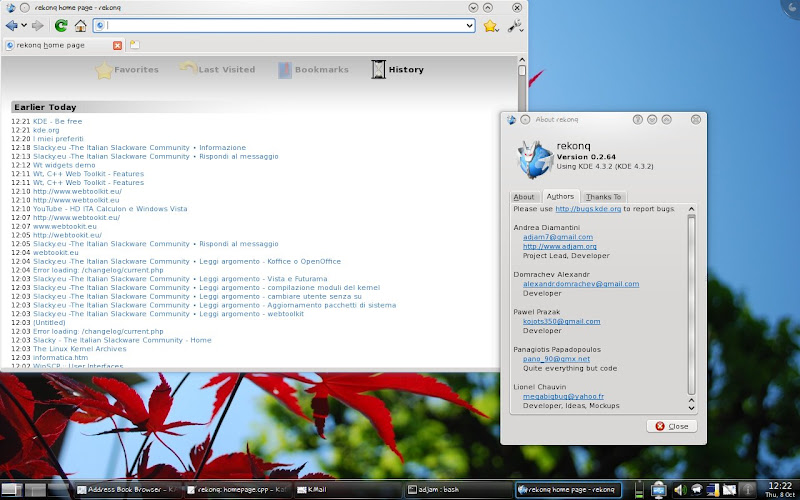Image resolution: width=800 pixels, height=500 pixels.
Task: Go forward with the grey forward arrow
Action: pos(37,26)
